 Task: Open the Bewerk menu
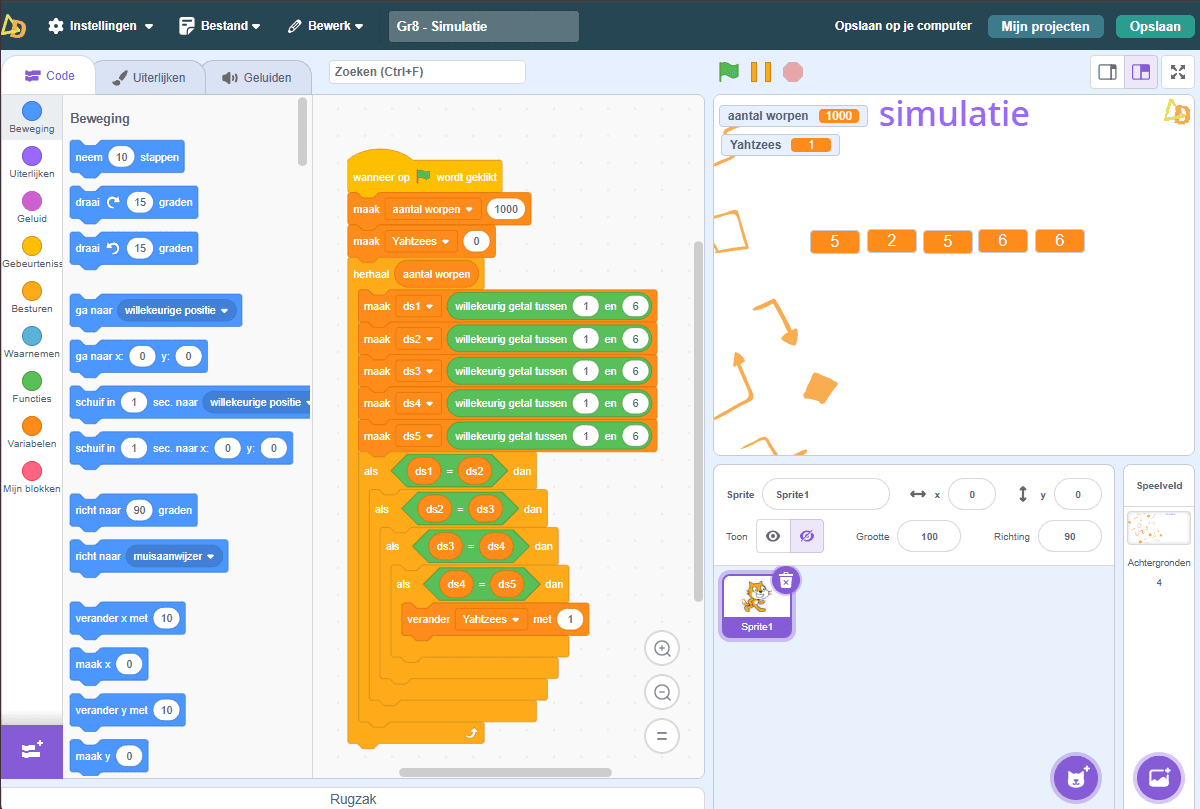[x=325, y=26]
